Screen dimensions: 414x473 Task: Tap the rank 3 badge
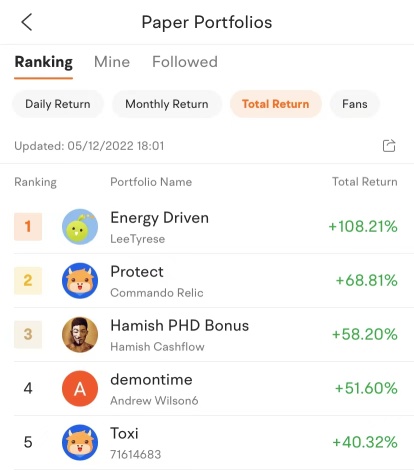tap(28, 334)
